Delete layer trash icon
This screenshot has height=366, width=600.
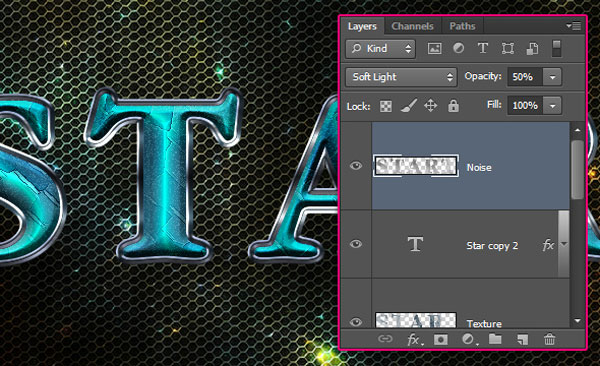pos(549,339)
